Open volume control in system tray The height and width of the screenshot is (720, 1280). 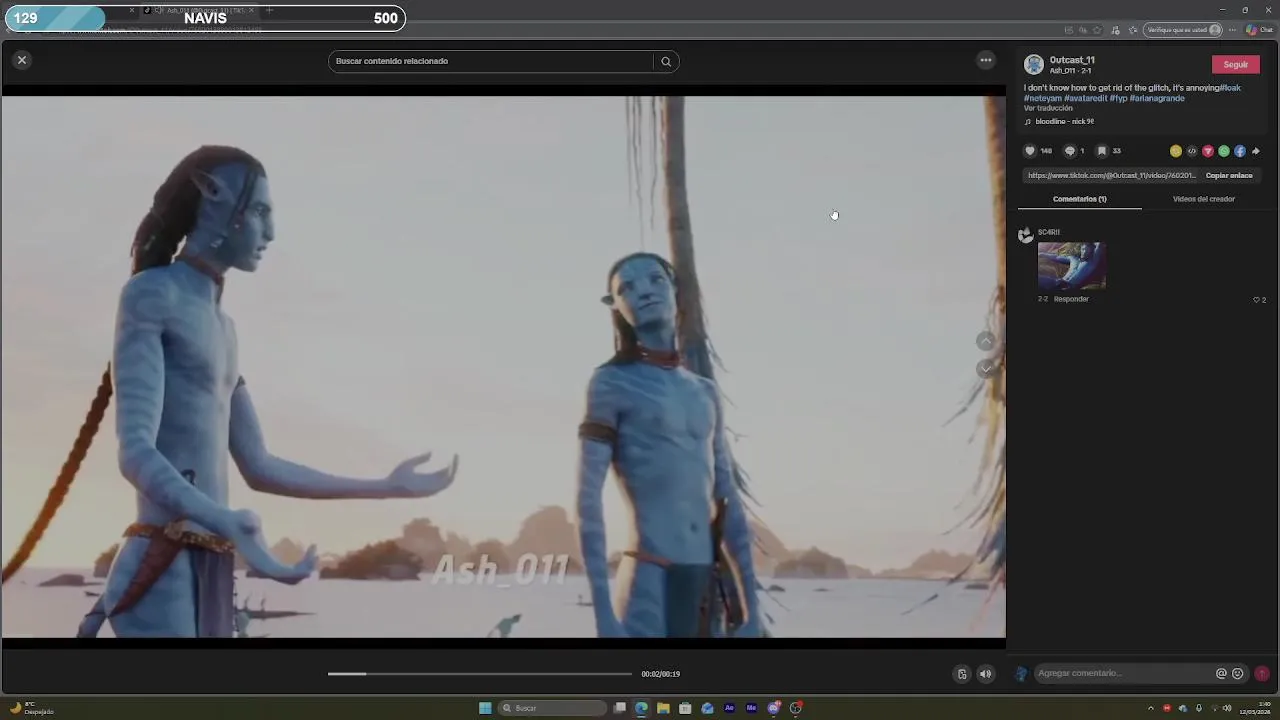(x=1227, y=708)
